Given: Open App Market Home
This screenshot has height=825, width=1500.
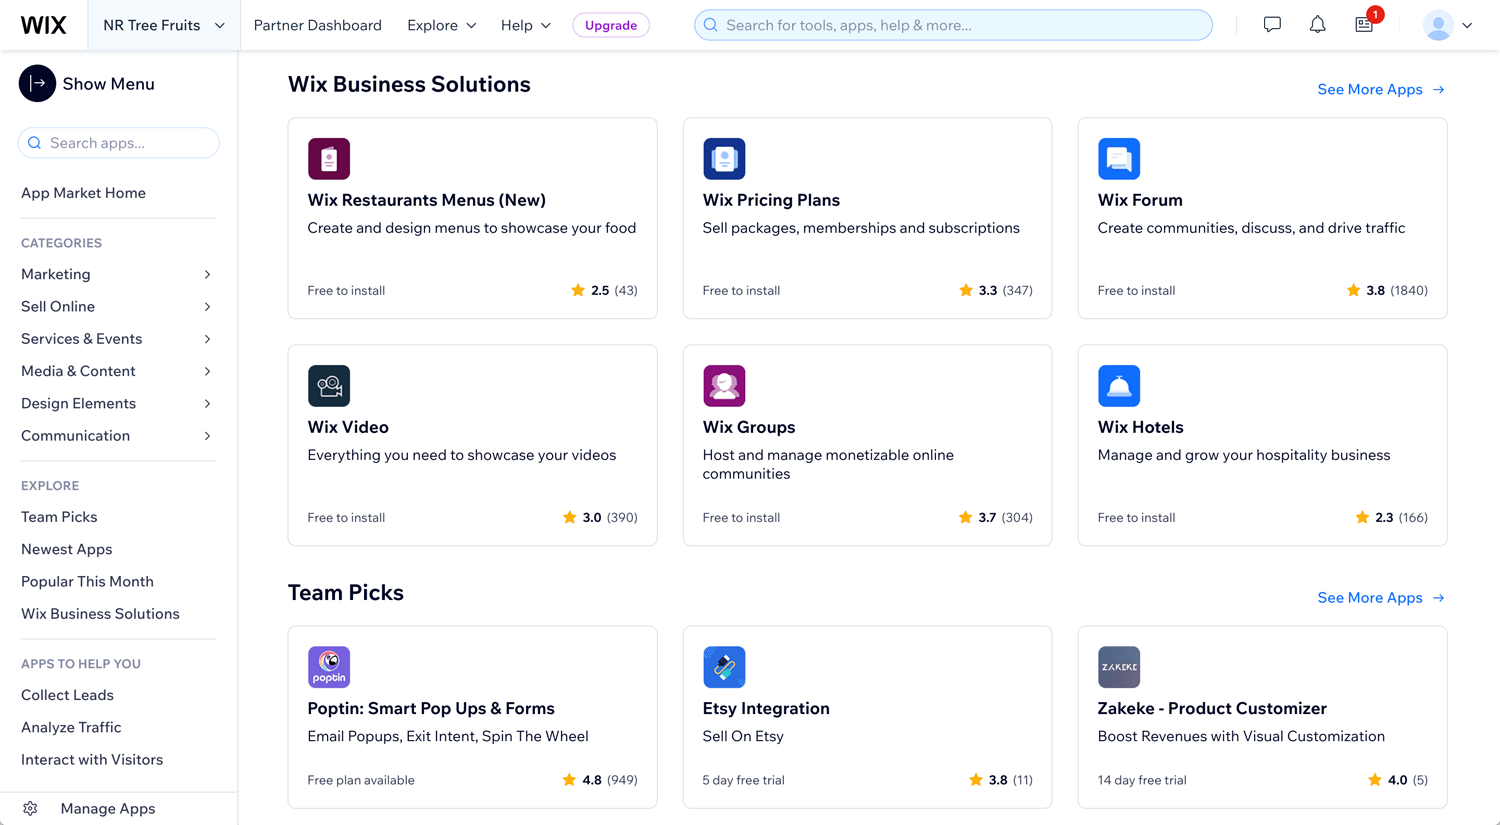Looking at the screenshot, I should (83, 193).
